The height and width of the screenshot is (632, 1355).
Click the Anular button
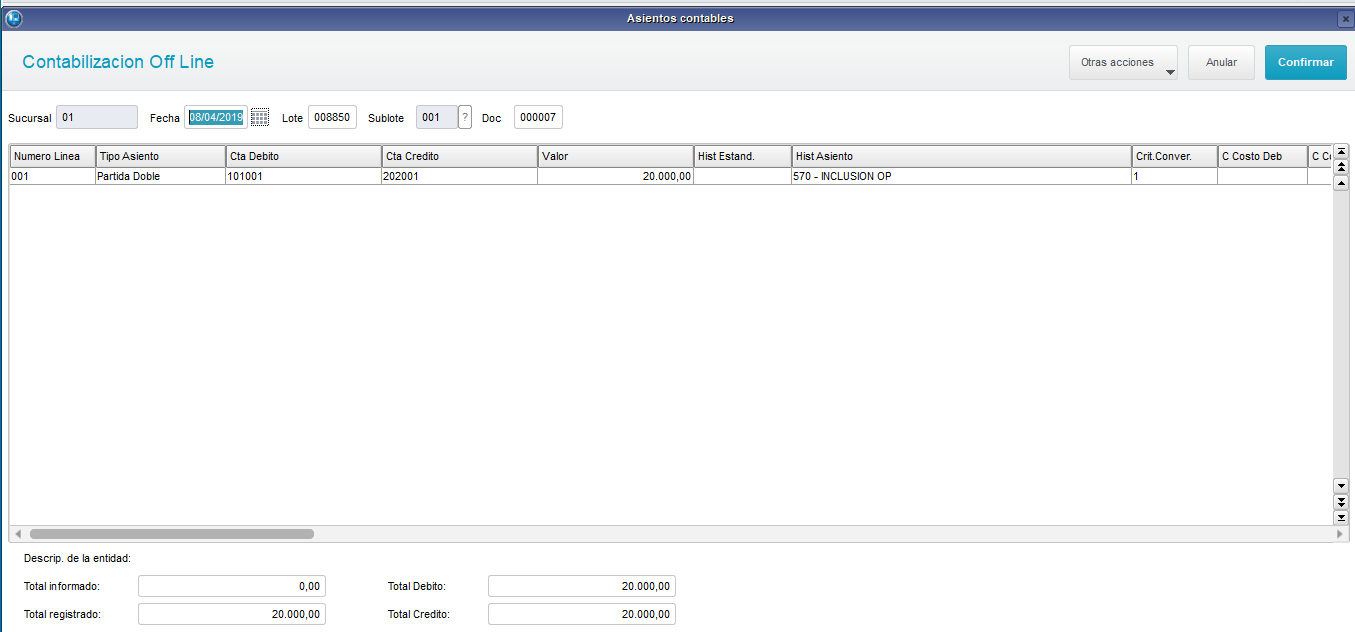pyautogui.click(x=1221, y=62)
